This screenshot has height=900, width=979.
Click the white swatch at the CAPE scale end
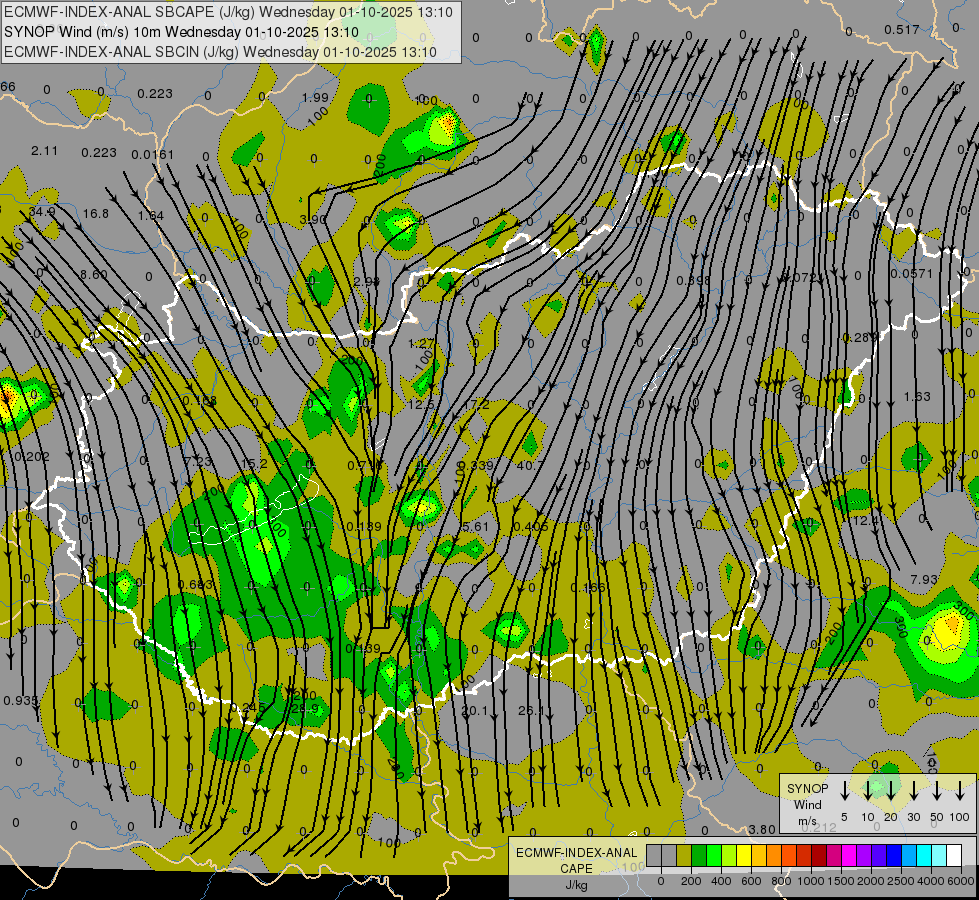point(954,856)
